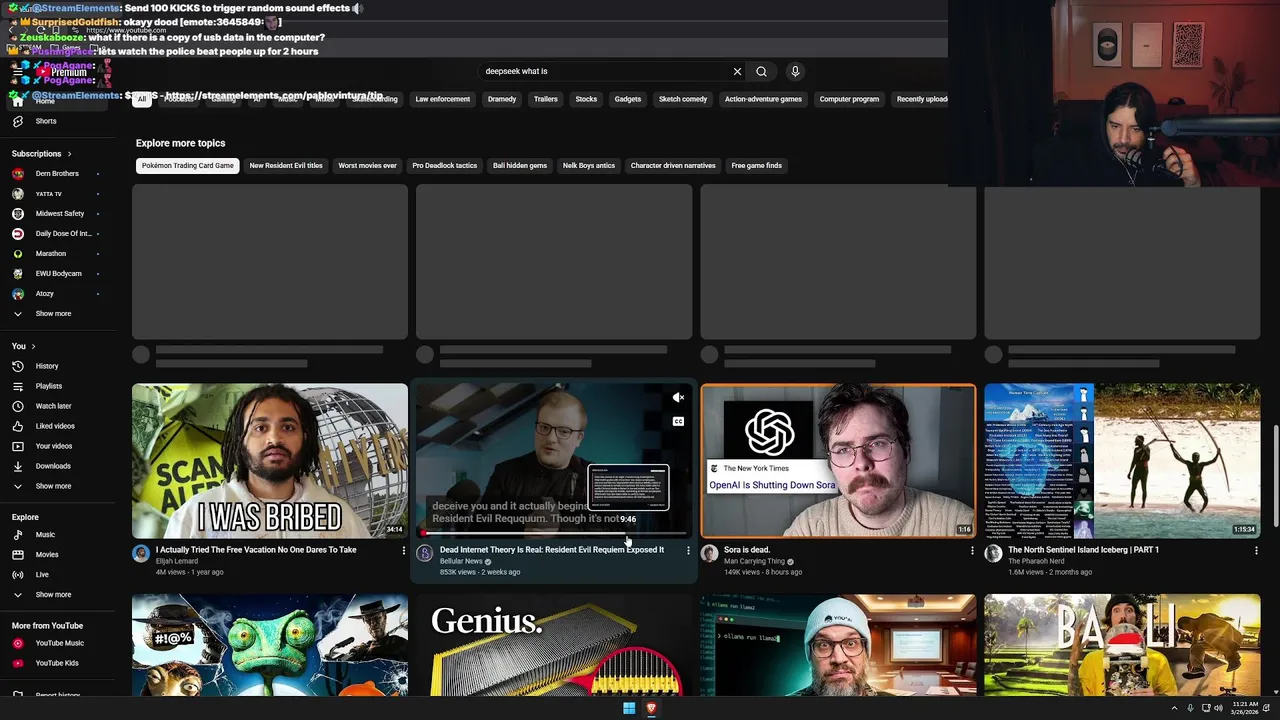Open Genius video thumbnail

coord(554,645)
